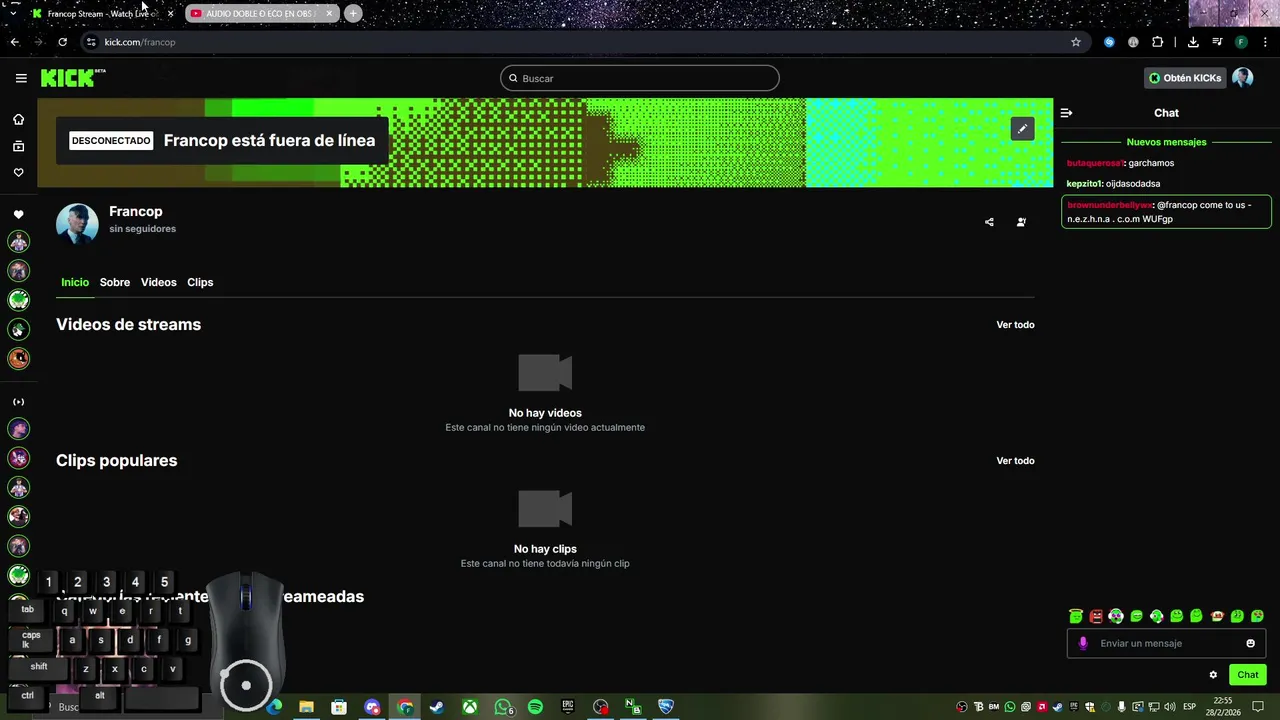Open Epic Games from the taskbar

pyautogui.click(x=568, y=707)
